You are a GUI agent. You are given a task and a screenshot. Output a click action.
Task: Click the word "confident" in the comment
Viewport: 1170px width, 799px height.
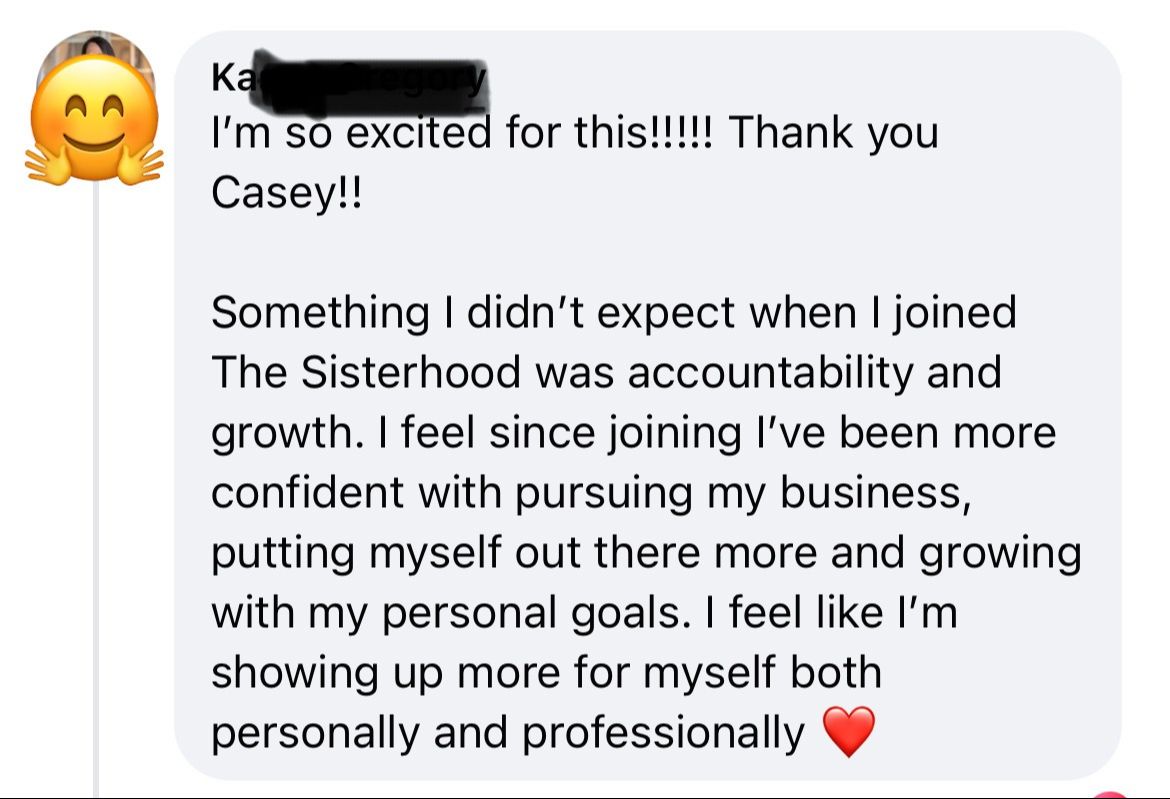pyautogui.click(x=307, y=493)
